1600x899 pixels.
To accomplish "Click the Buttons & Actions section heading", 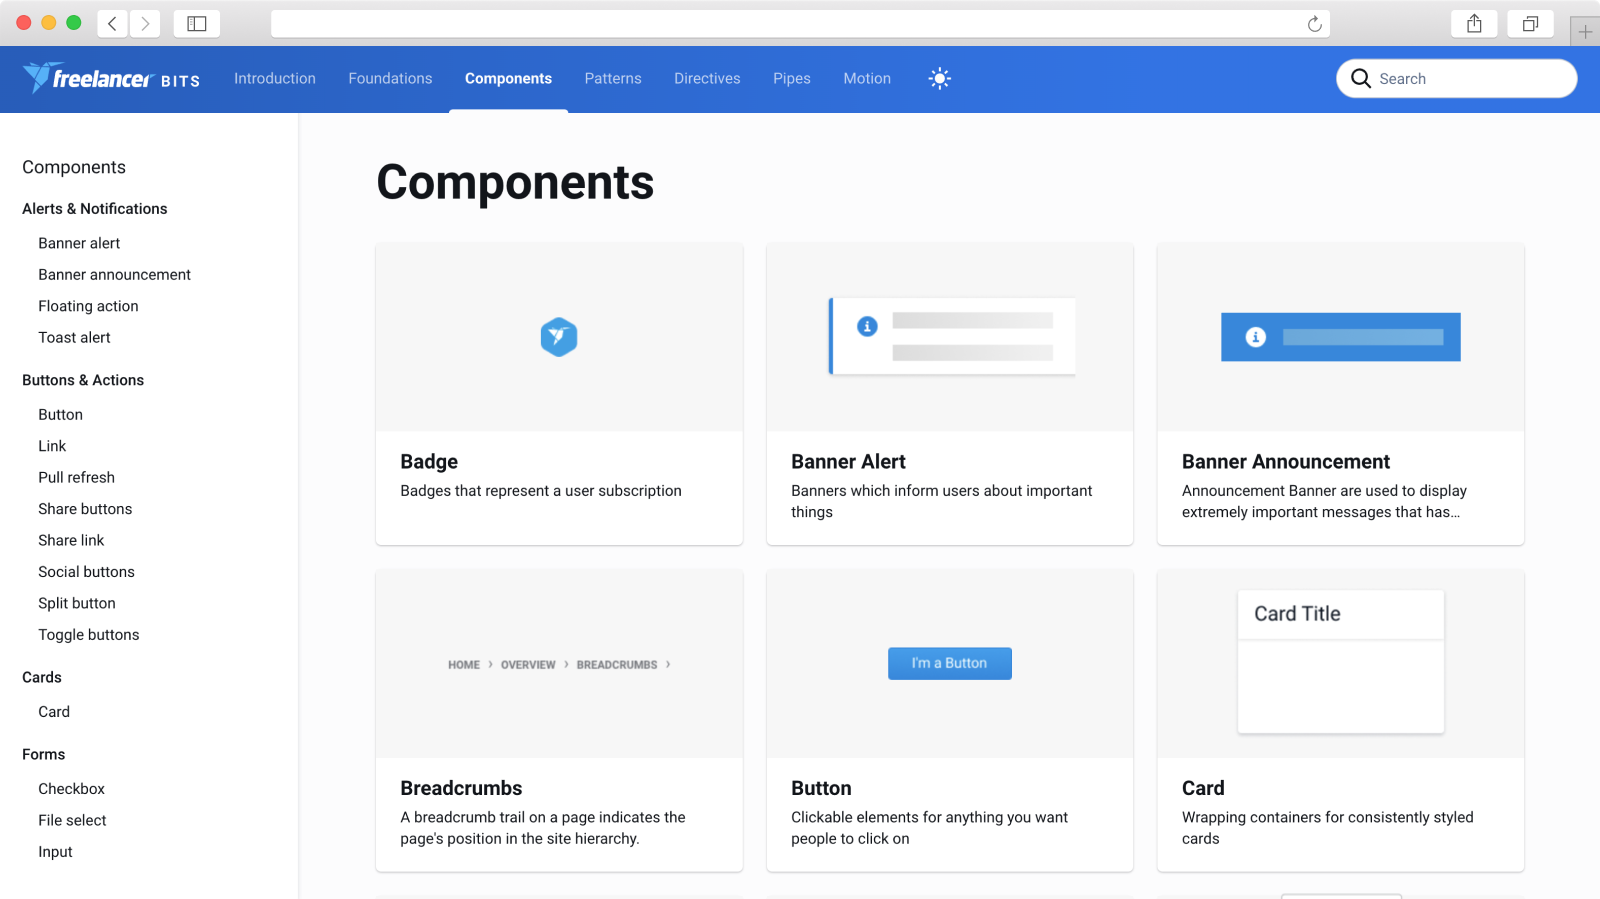I will (83, 380).
